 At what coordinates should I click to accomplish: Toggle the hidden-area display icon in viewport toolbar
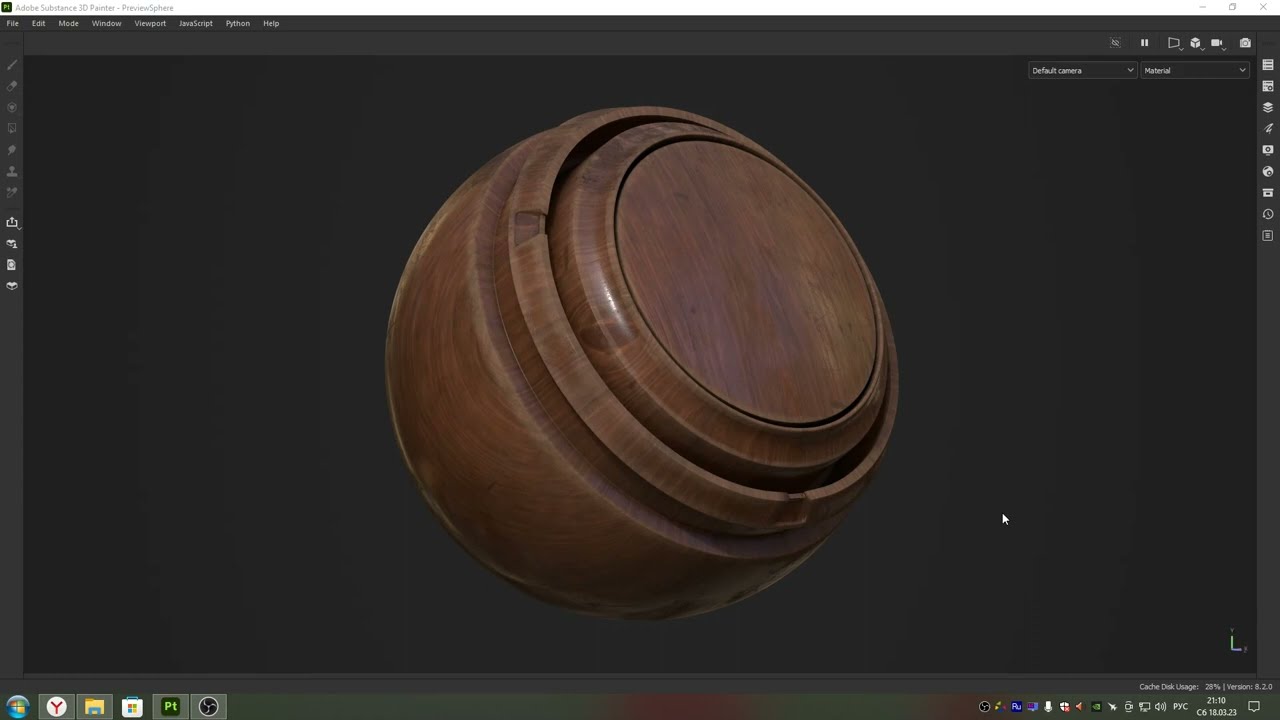coord(1116,43)
